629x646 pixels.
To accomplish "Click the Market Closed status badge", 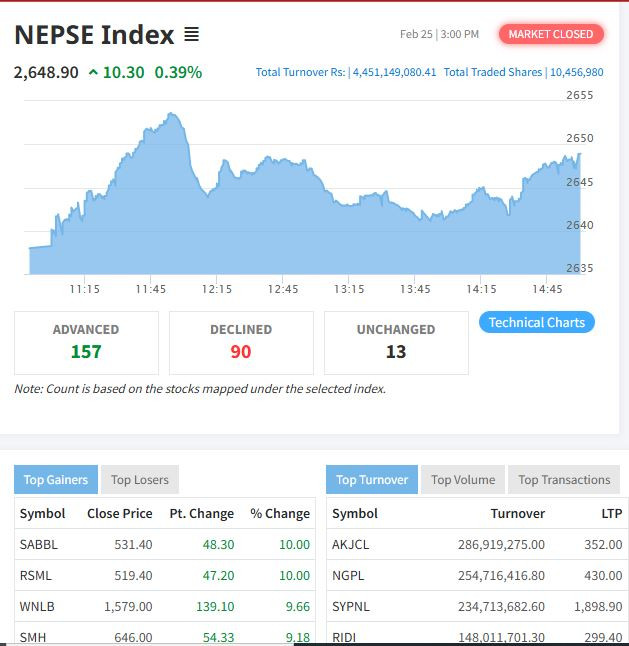I will click(550, 34).
